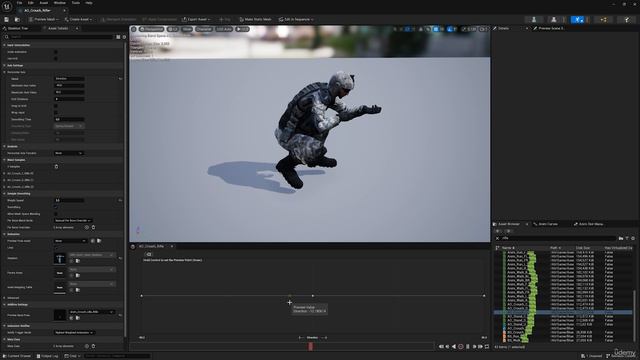The image size is (640, 360).
Task: Open viewport options hamburger menu
Action: point(133,29)
